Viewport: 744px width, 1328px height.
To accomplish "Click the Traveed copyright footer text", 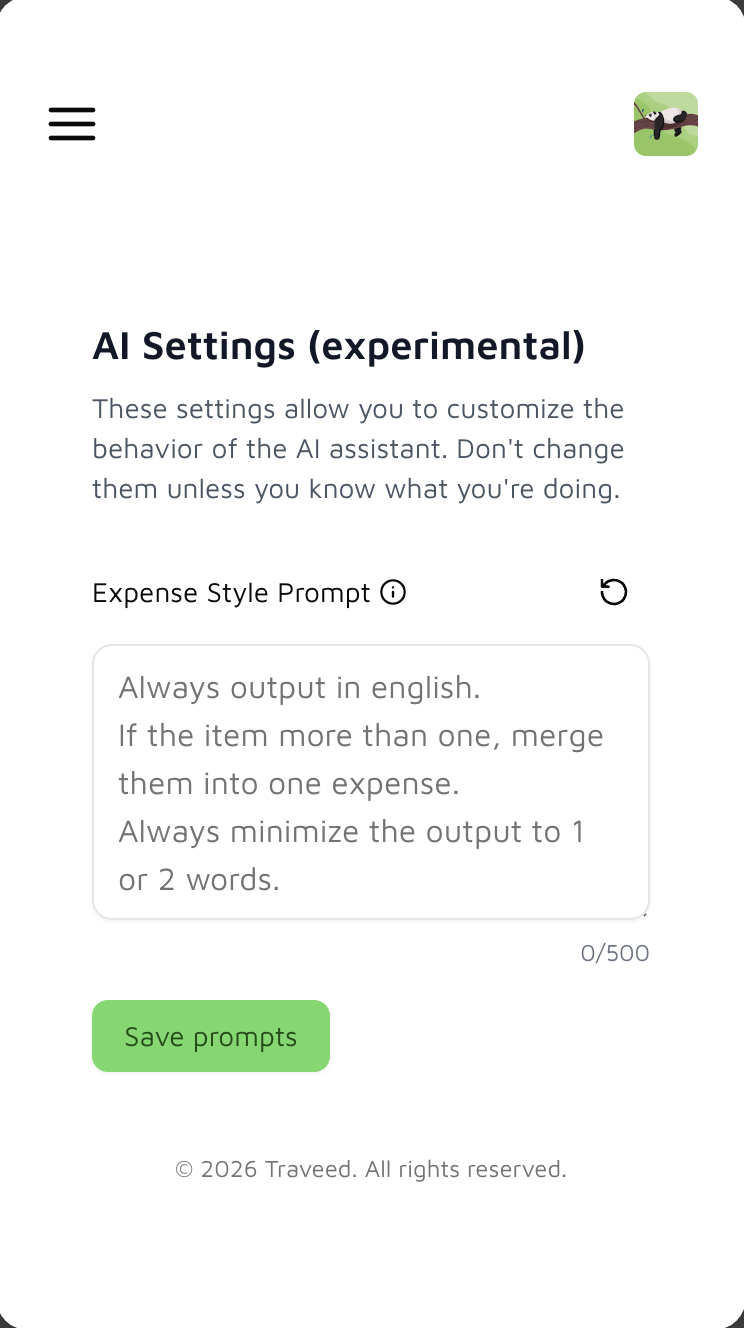I will tap(371, 1169).
